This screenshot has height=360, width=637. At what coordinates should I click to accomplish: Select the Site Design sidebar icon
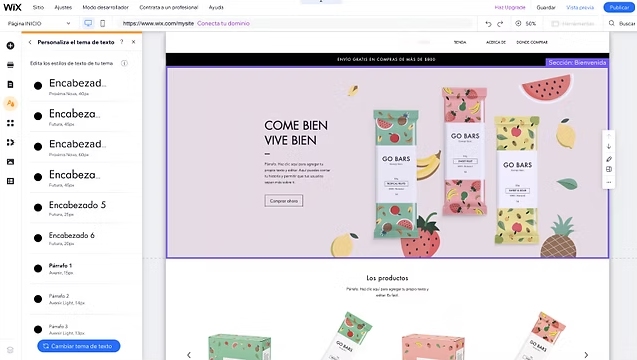[11, 104]
